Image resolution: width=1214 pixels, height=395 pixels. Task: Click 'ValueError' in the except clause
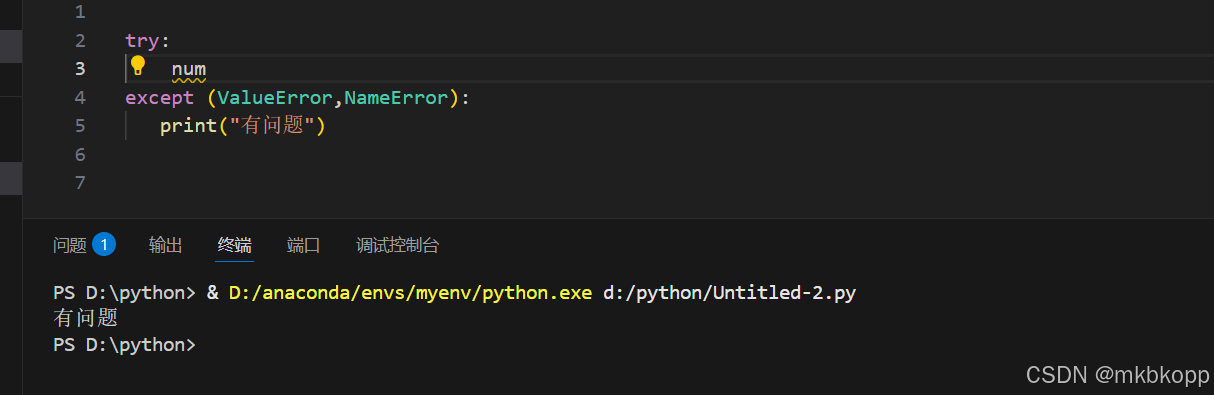275,98
